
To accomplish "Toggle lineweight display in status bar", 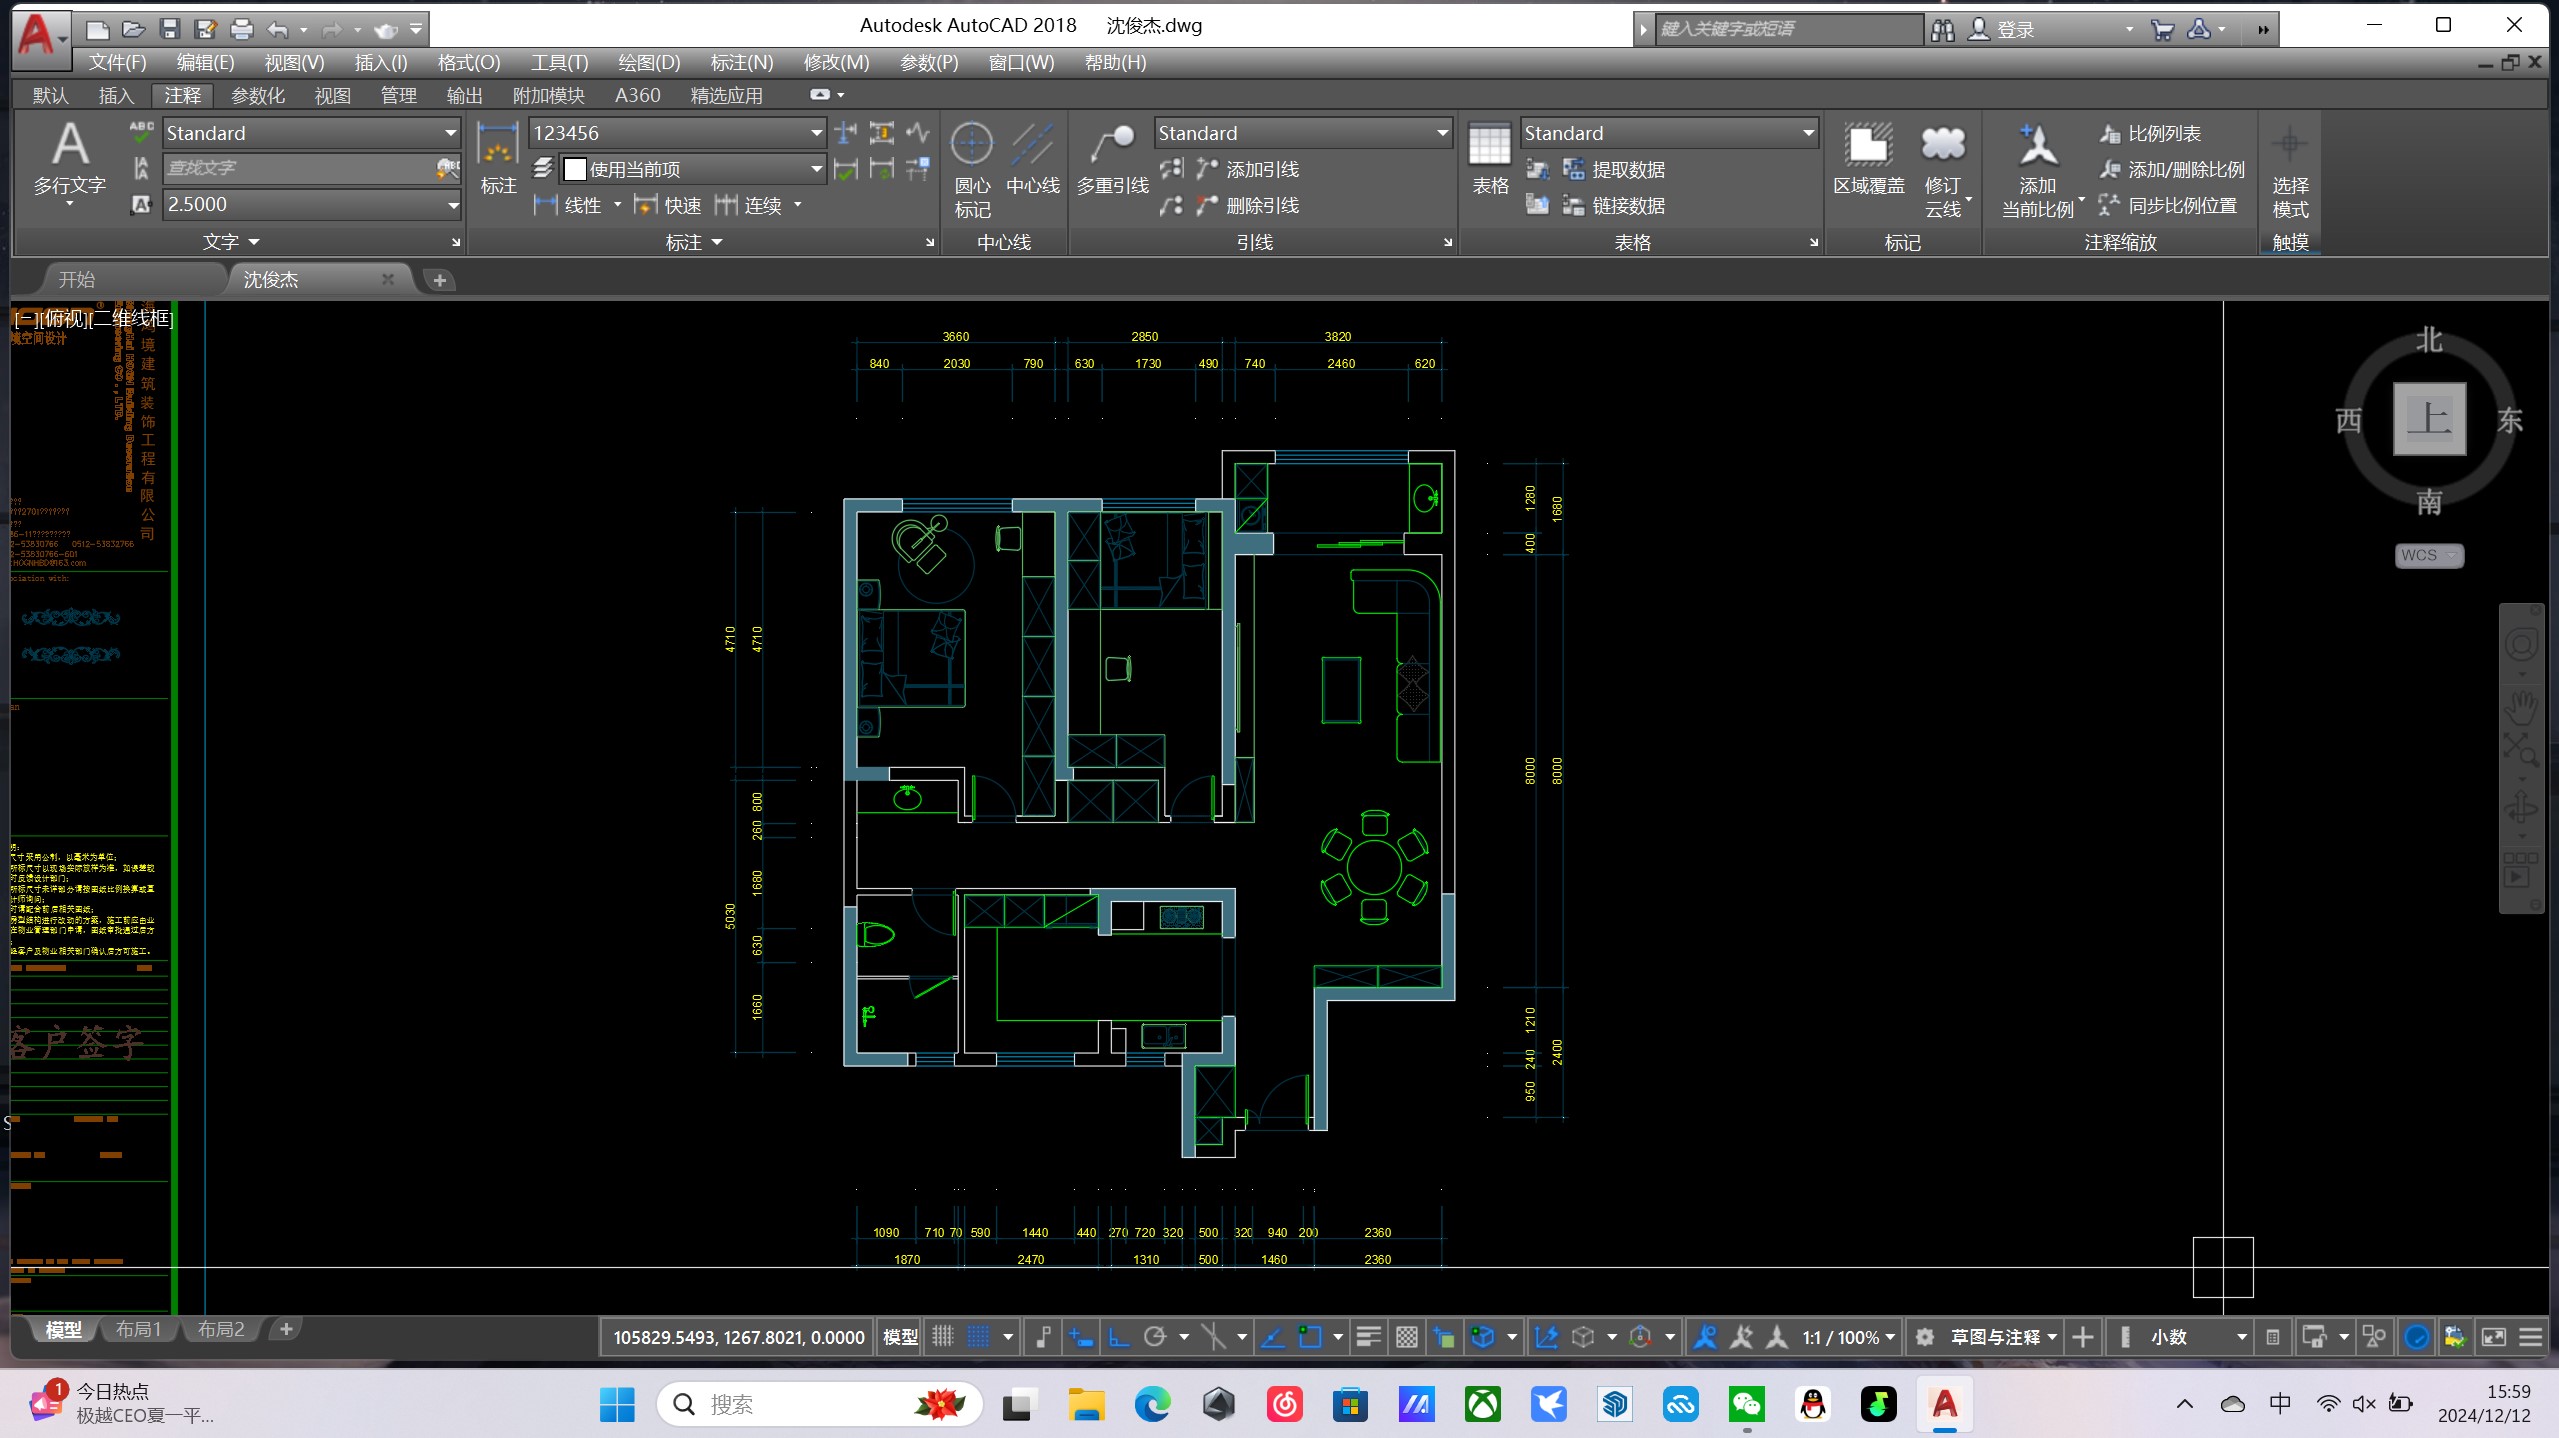I will 1367,1337.
